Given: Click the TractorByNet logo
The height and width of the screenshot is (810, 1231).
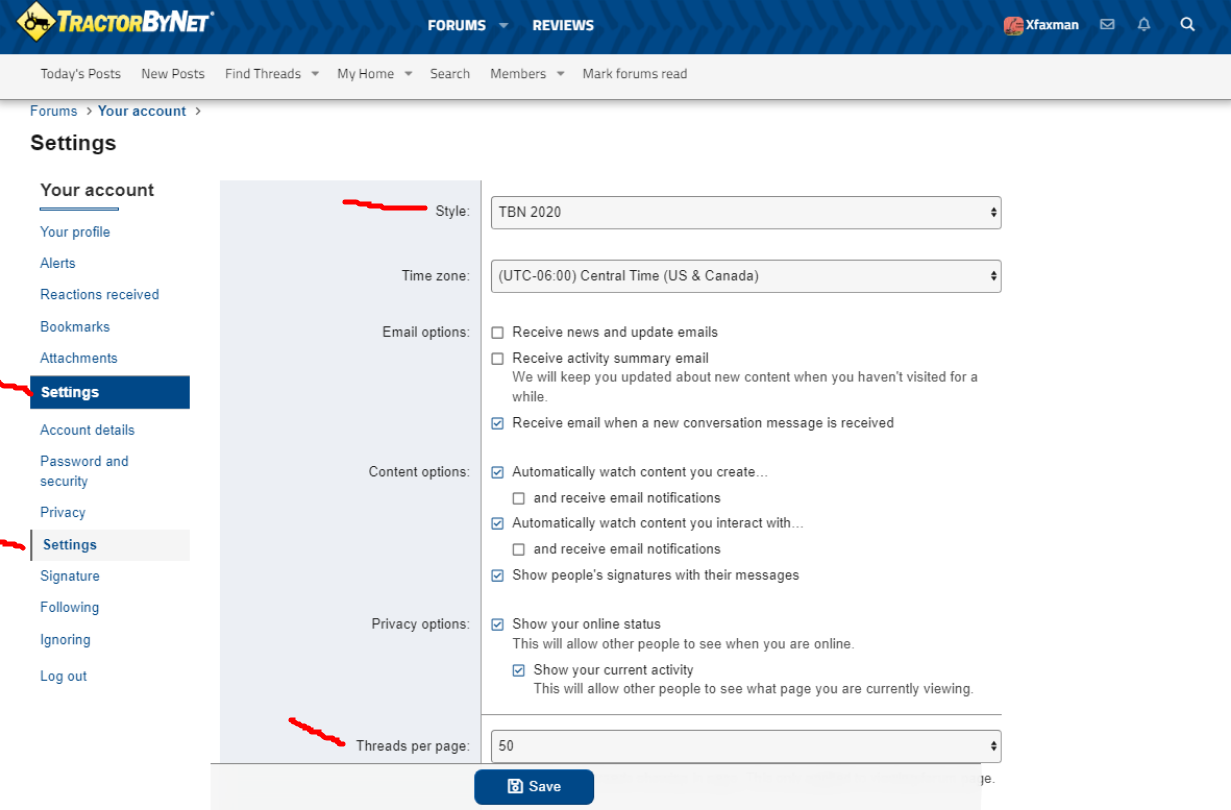Looking at the screenshot, I should pyautogui.click(x=116, y=22).
